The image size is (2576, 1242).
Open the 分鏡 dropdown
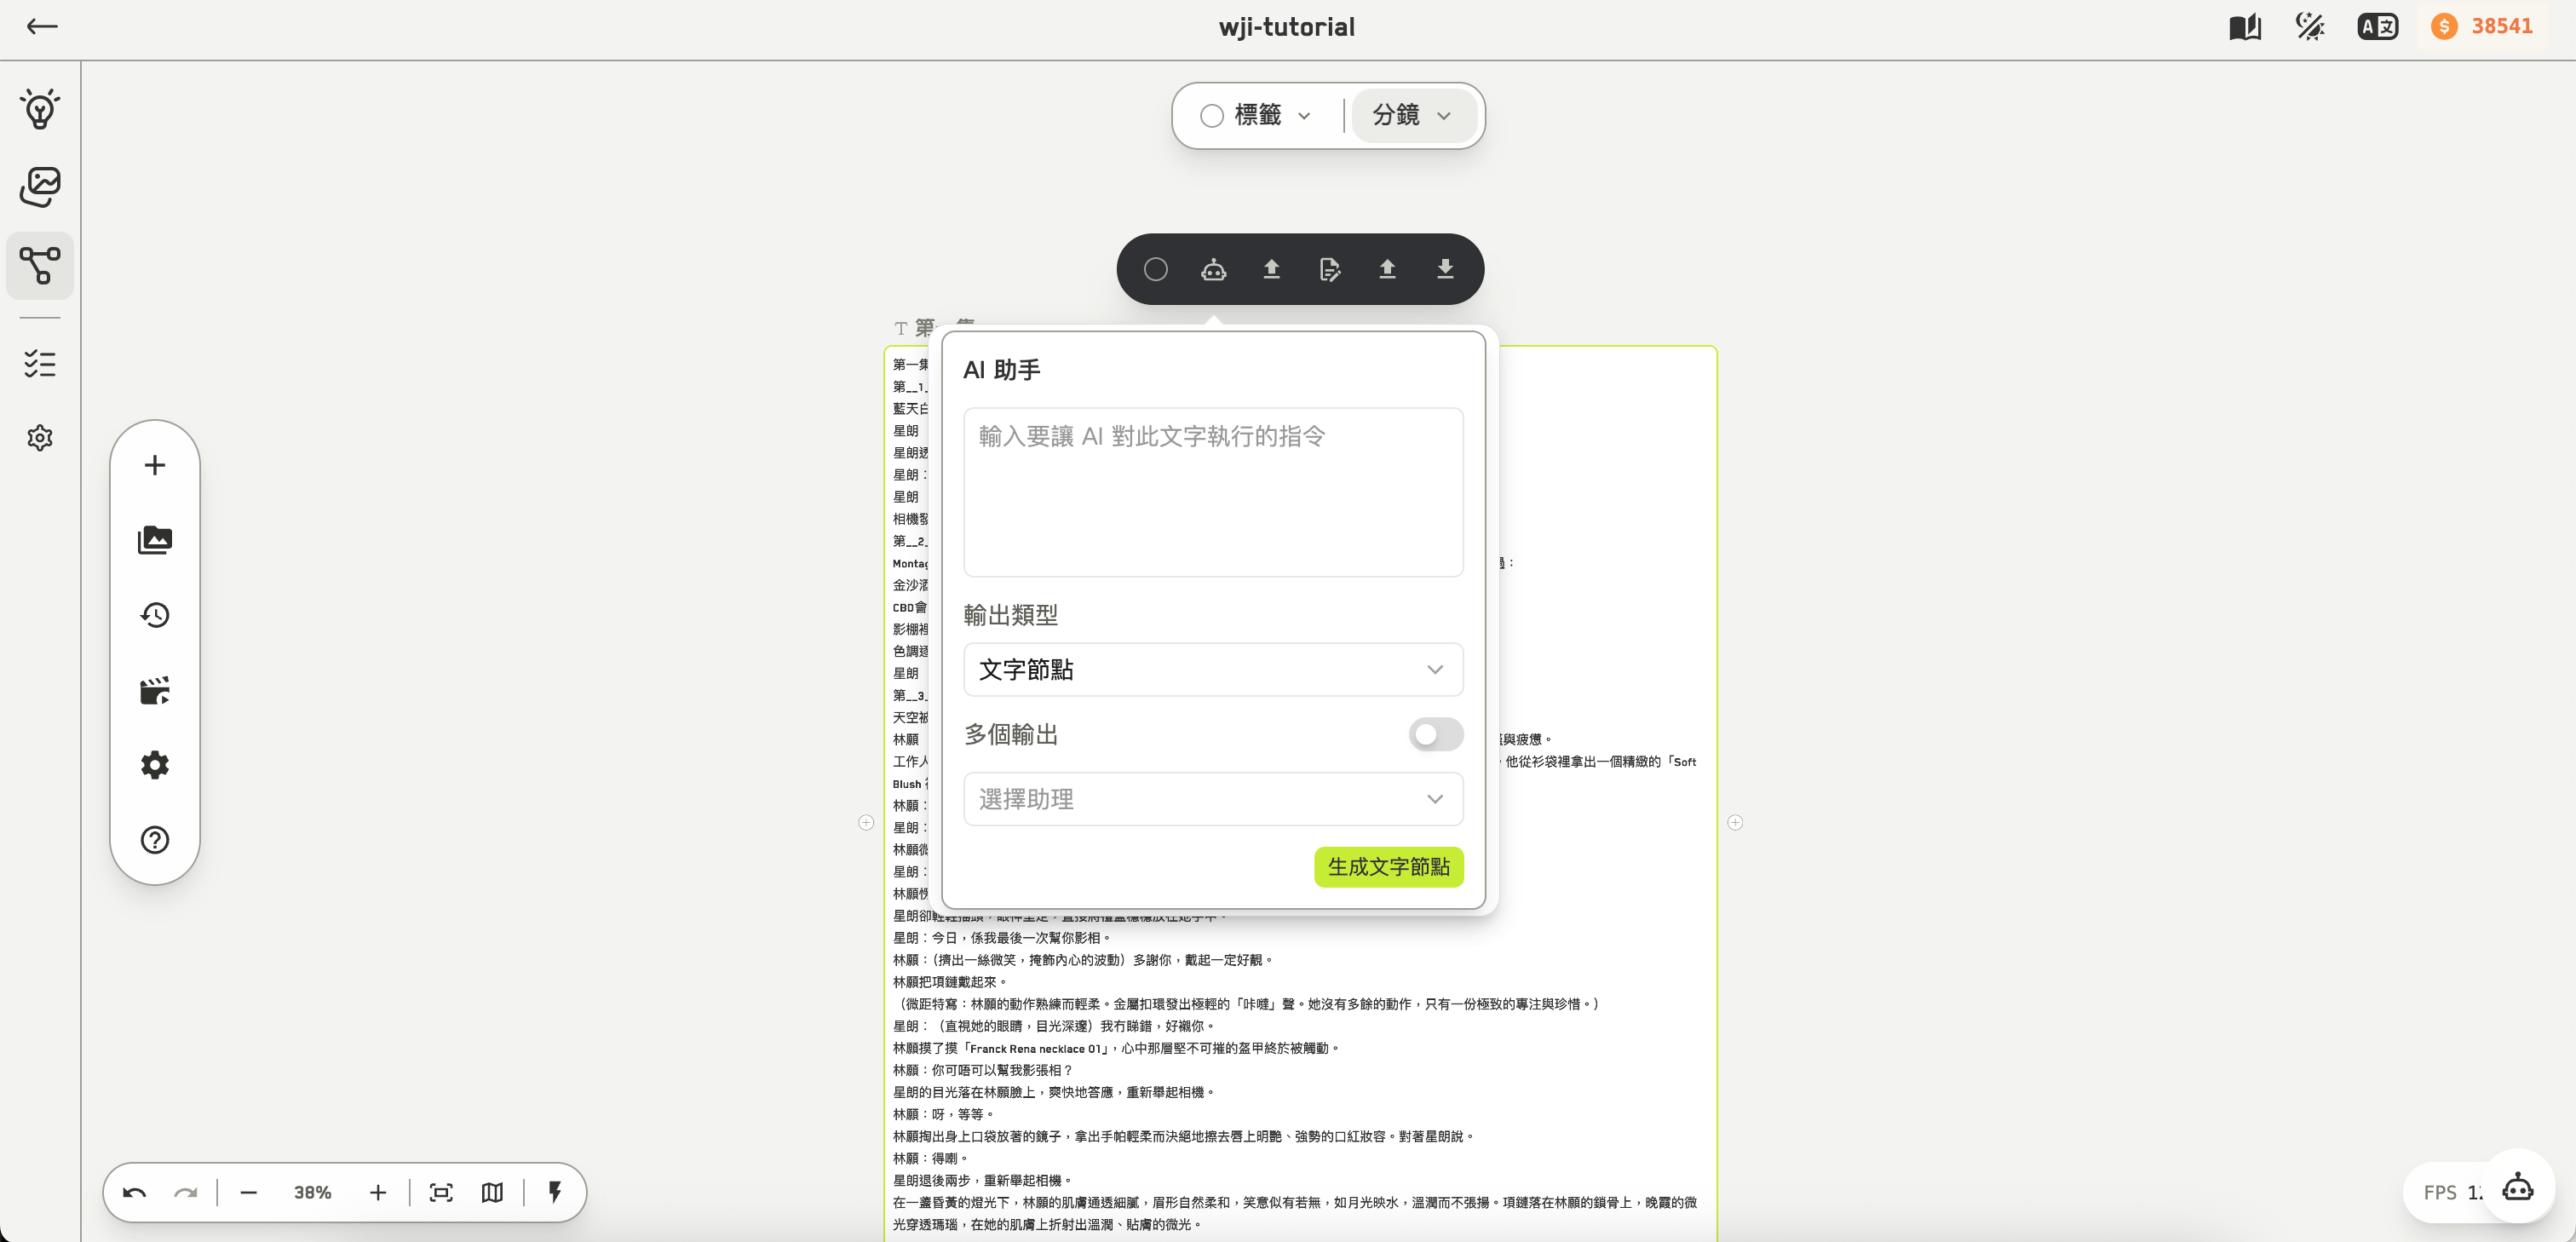[x=1413, y=116]
